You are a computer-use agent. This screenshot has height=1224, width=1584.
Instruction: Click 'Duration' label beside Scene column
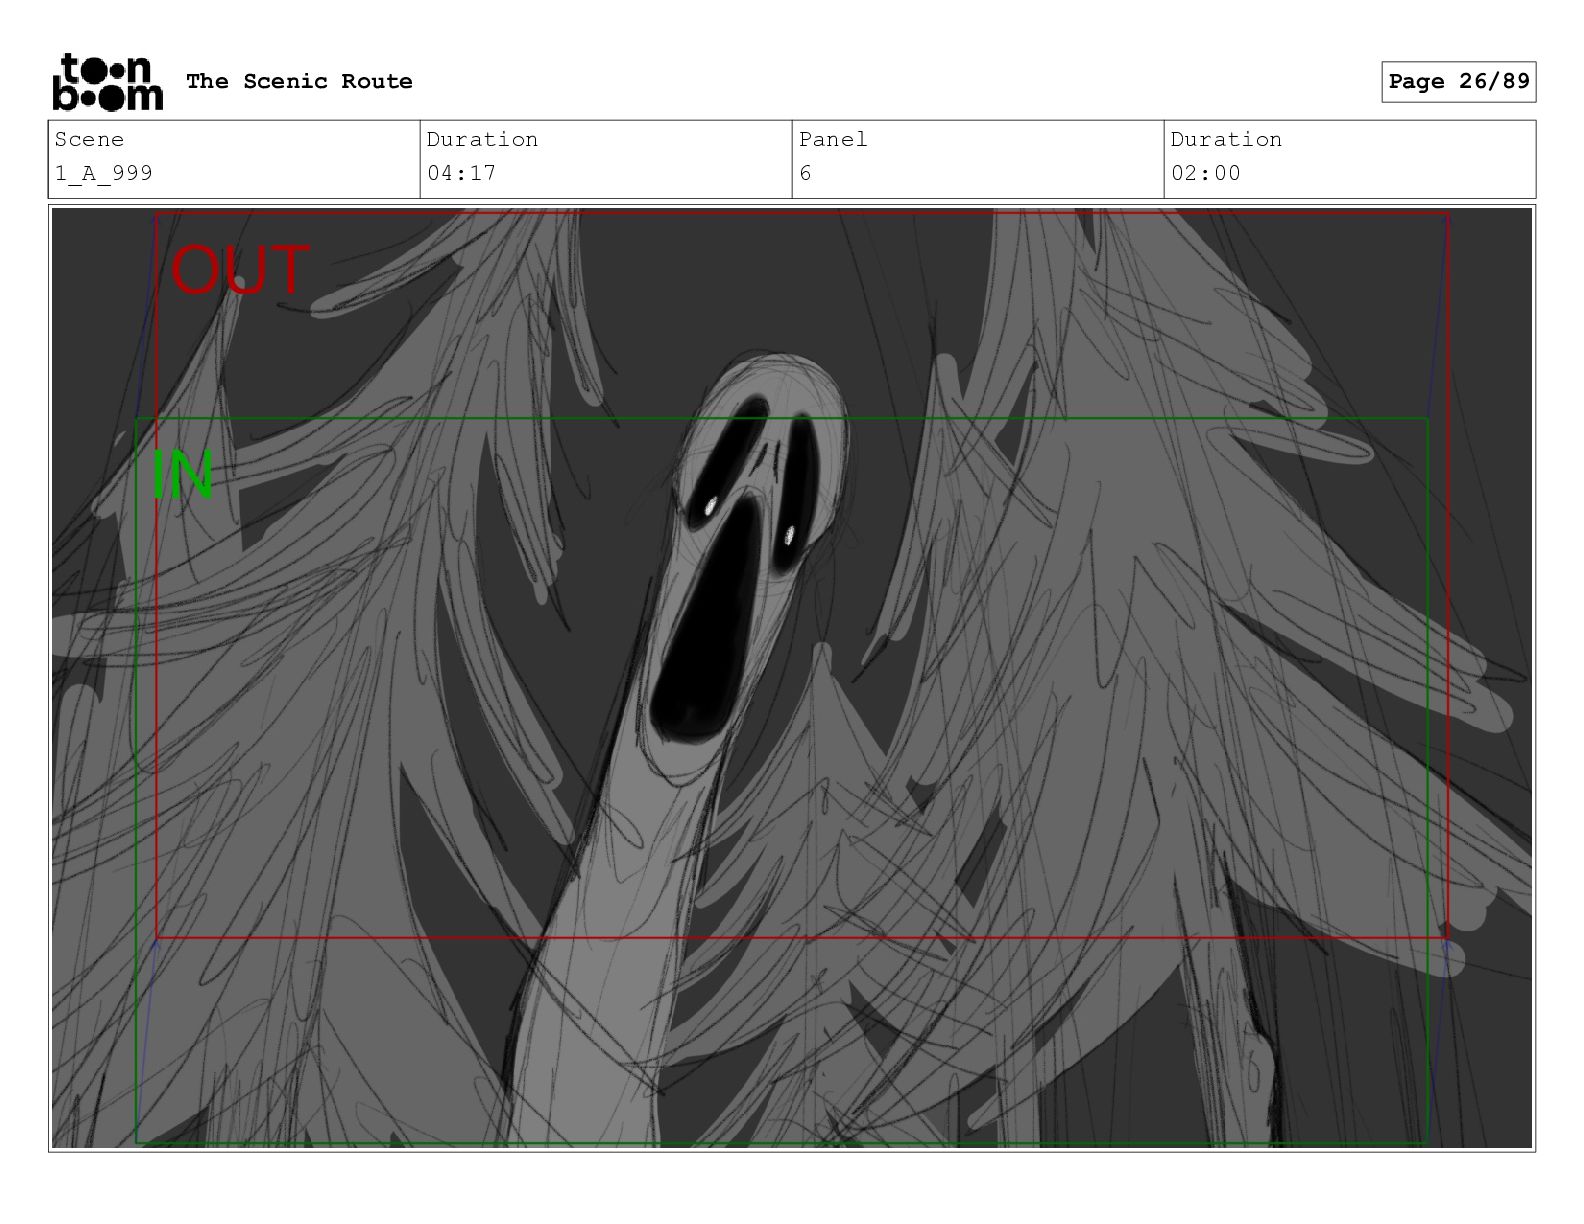coord(482,140)
